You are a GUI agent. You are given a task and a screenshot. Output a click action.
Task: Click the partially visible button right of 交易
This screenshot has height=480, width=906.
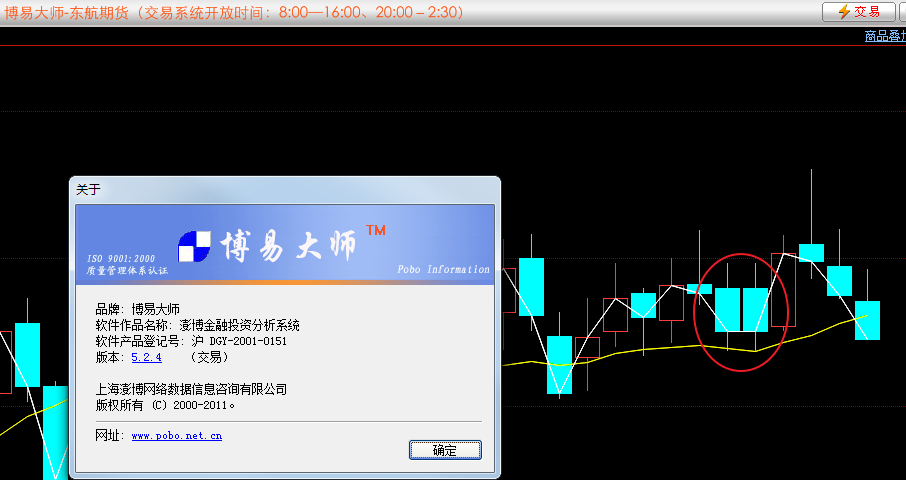point(902,12)
